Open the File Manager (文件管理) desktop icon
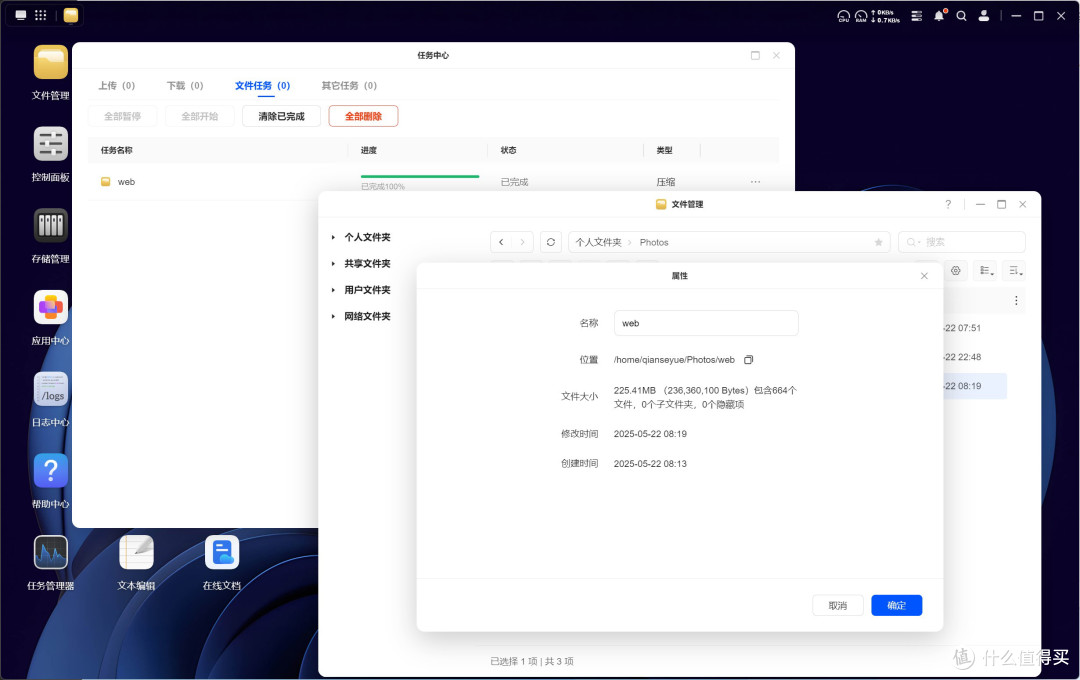 coord(50,62)
